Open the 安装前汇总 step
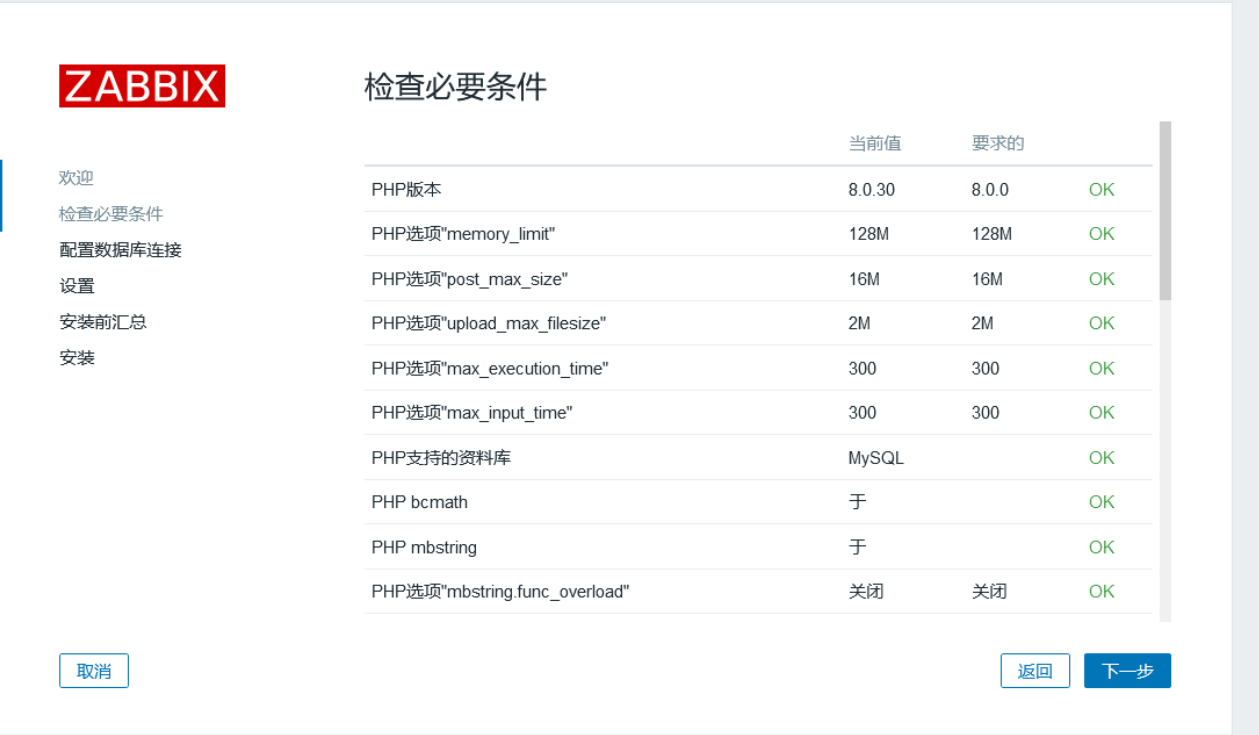 click(103, 322)
